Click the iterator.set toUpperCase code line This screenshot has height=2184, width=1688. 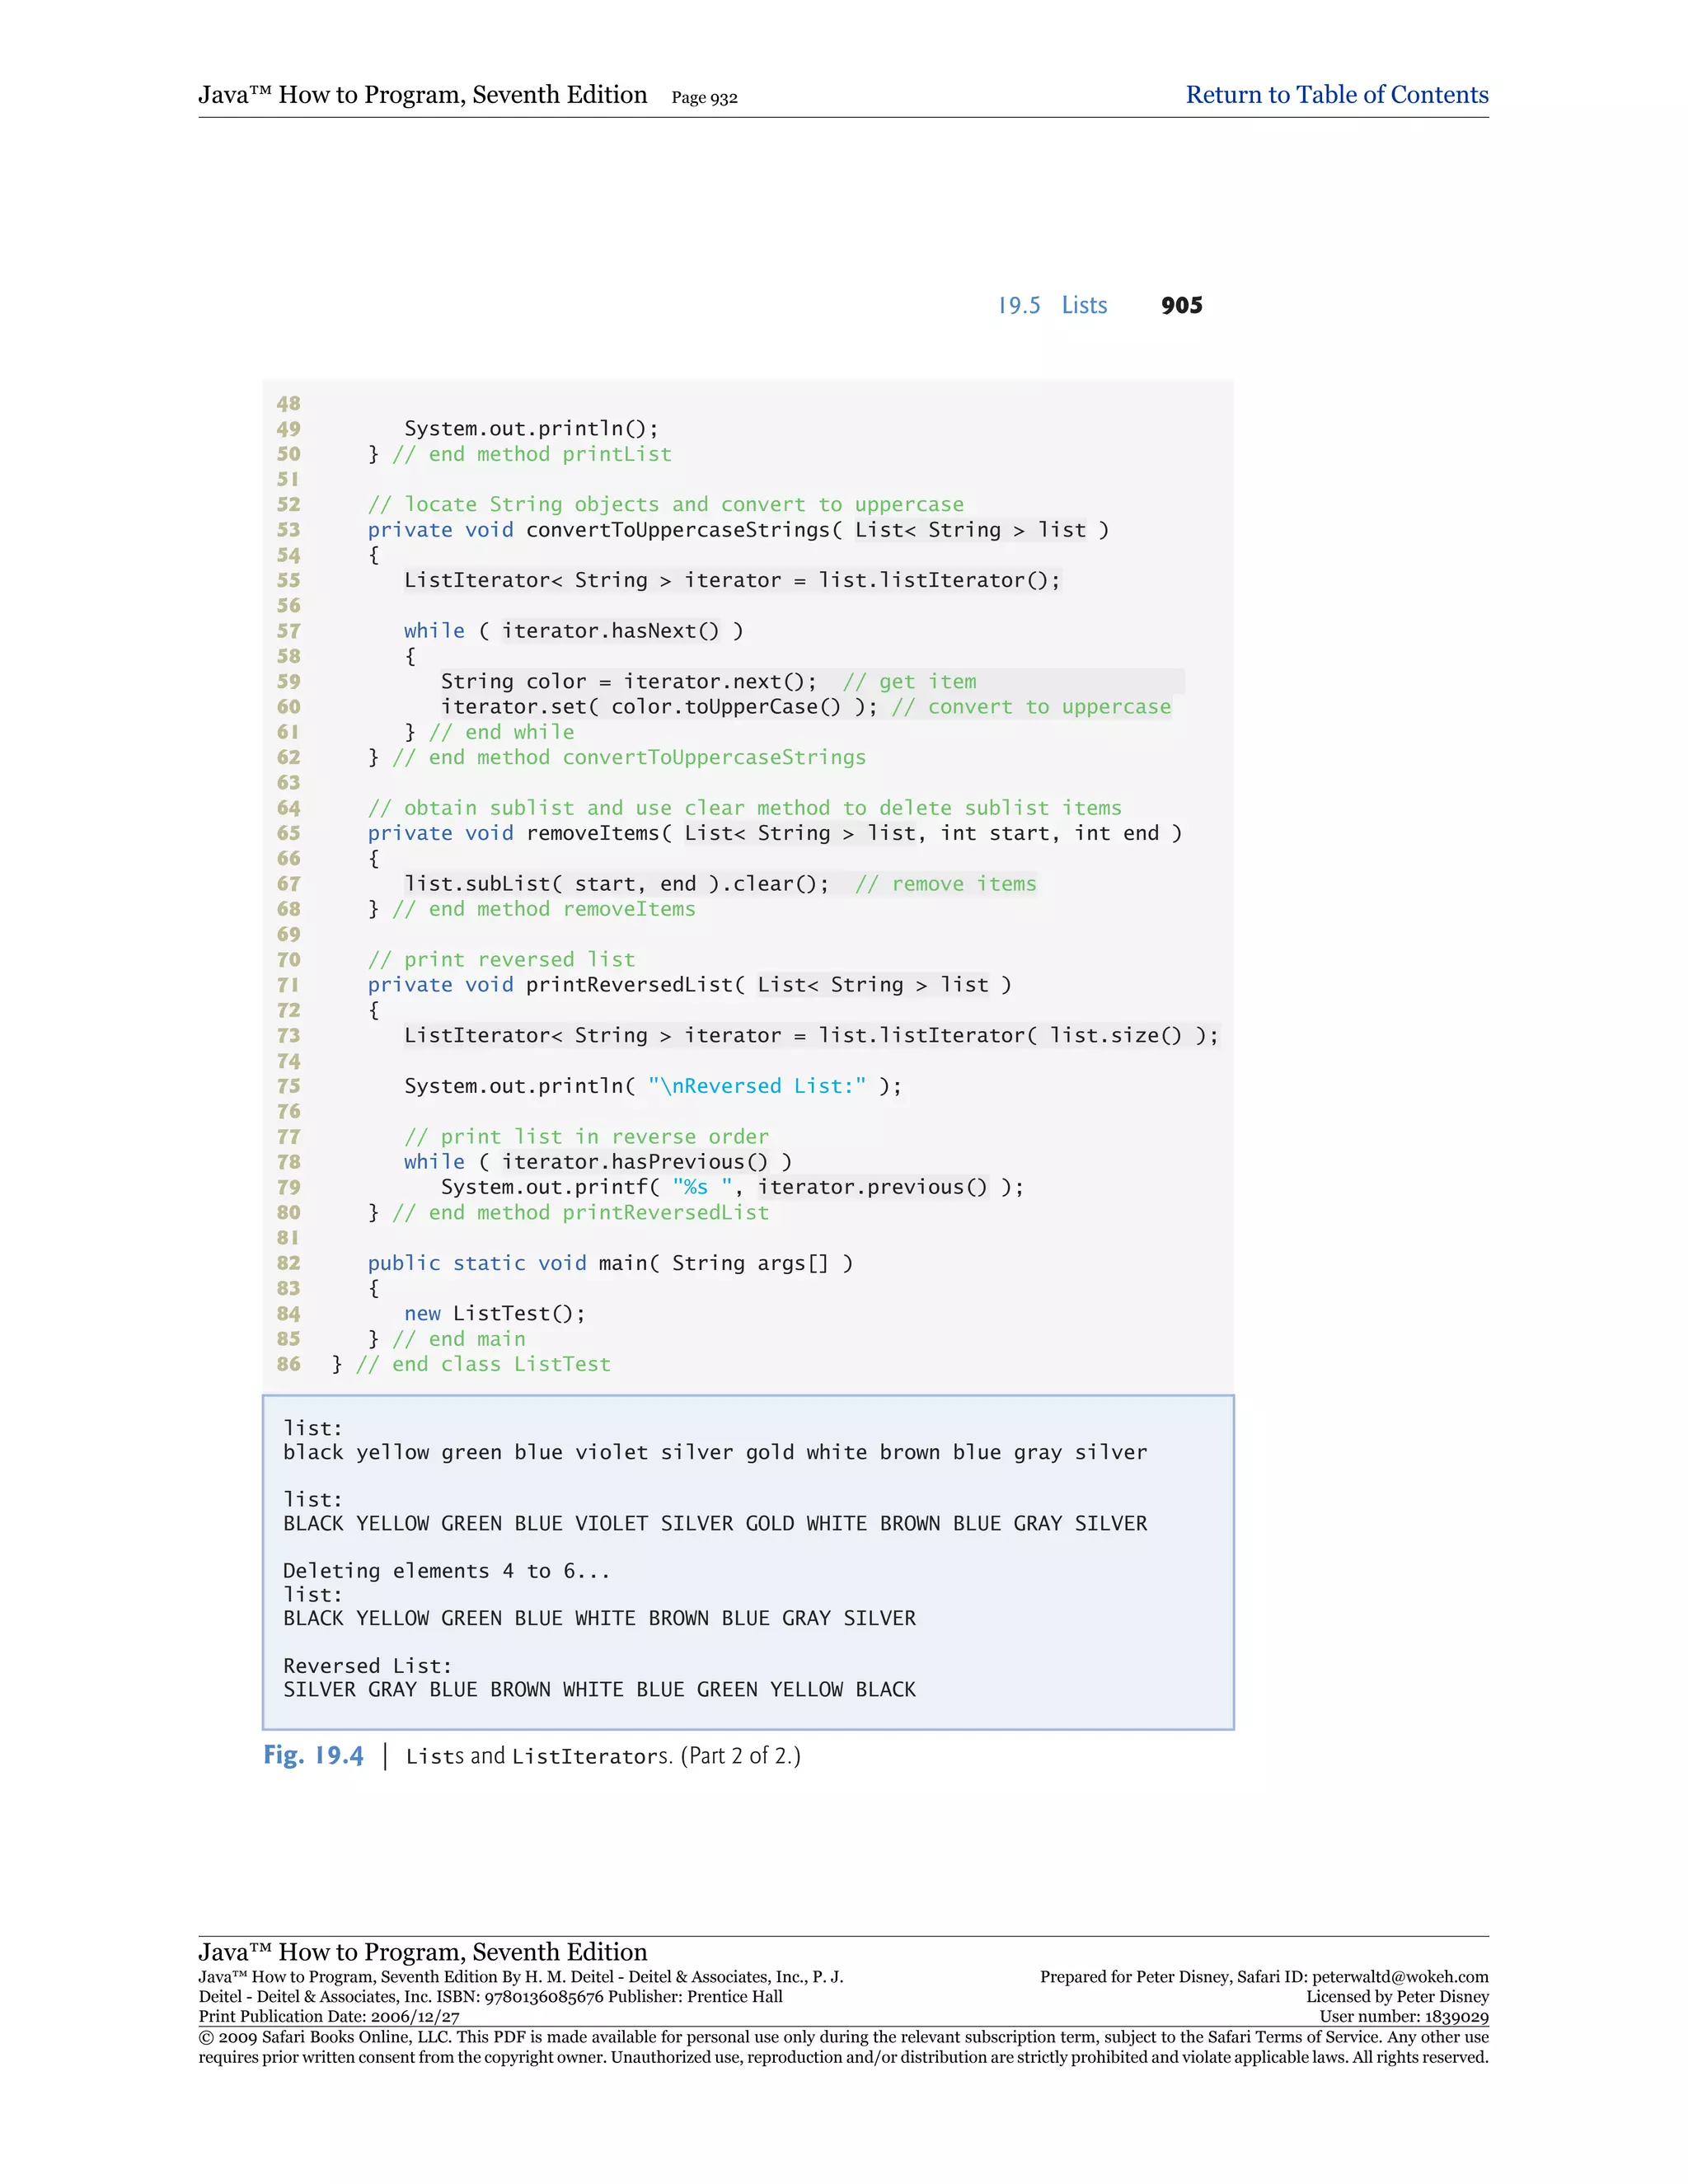[659, 707]
